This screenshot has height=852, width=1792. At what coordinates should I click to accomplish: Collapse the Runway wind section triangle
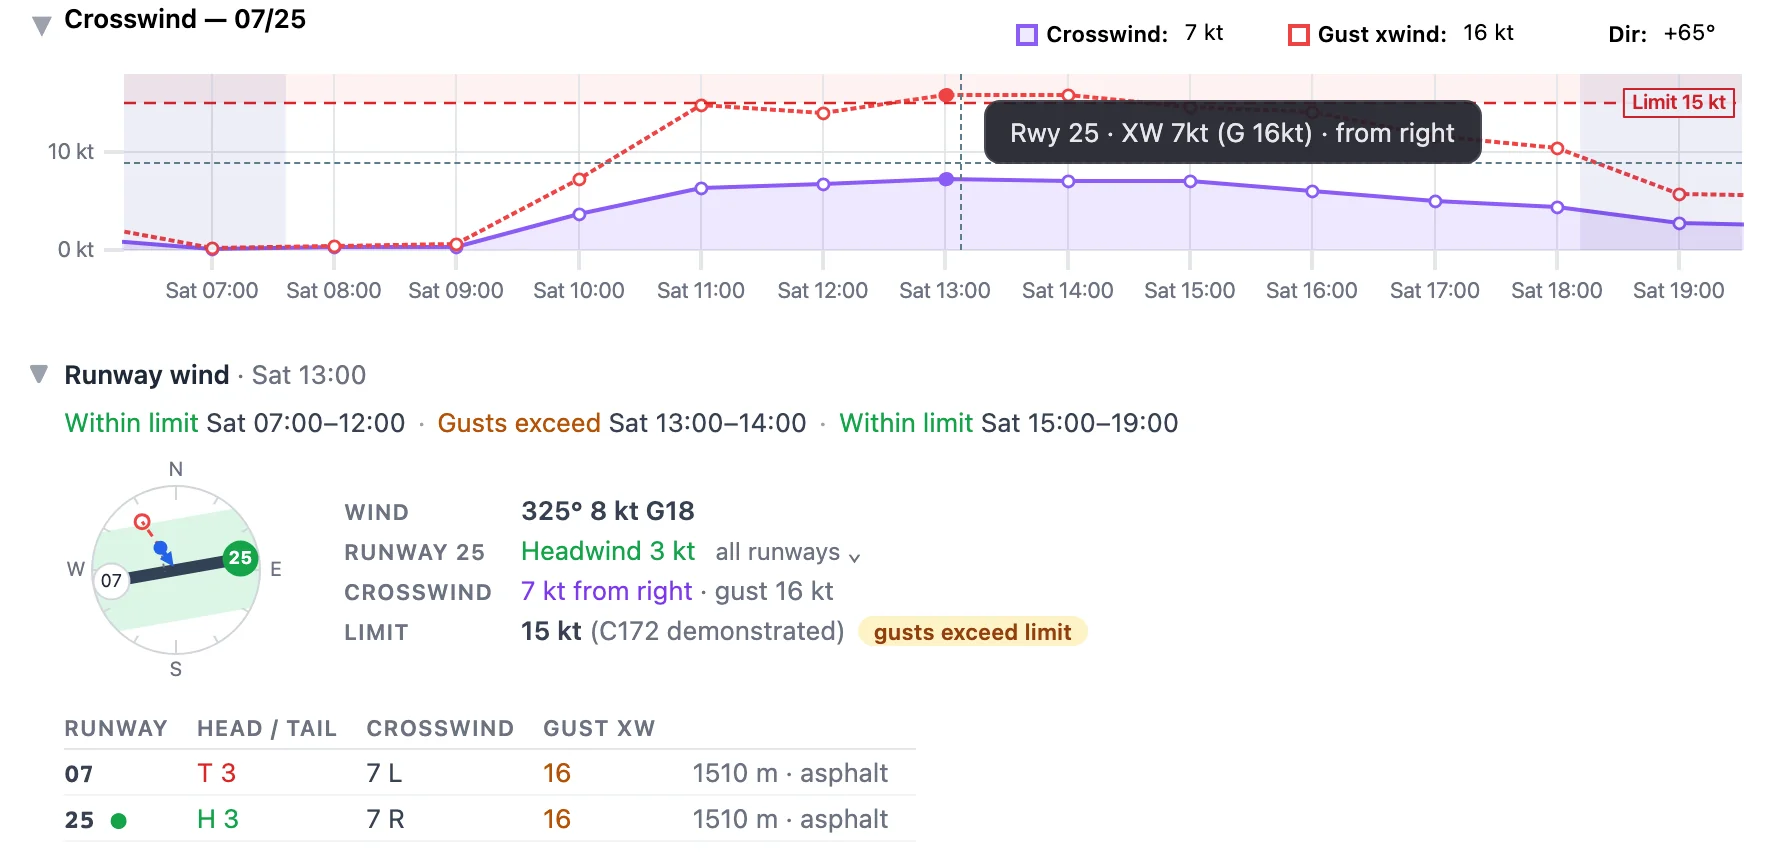tap(39, 374)
